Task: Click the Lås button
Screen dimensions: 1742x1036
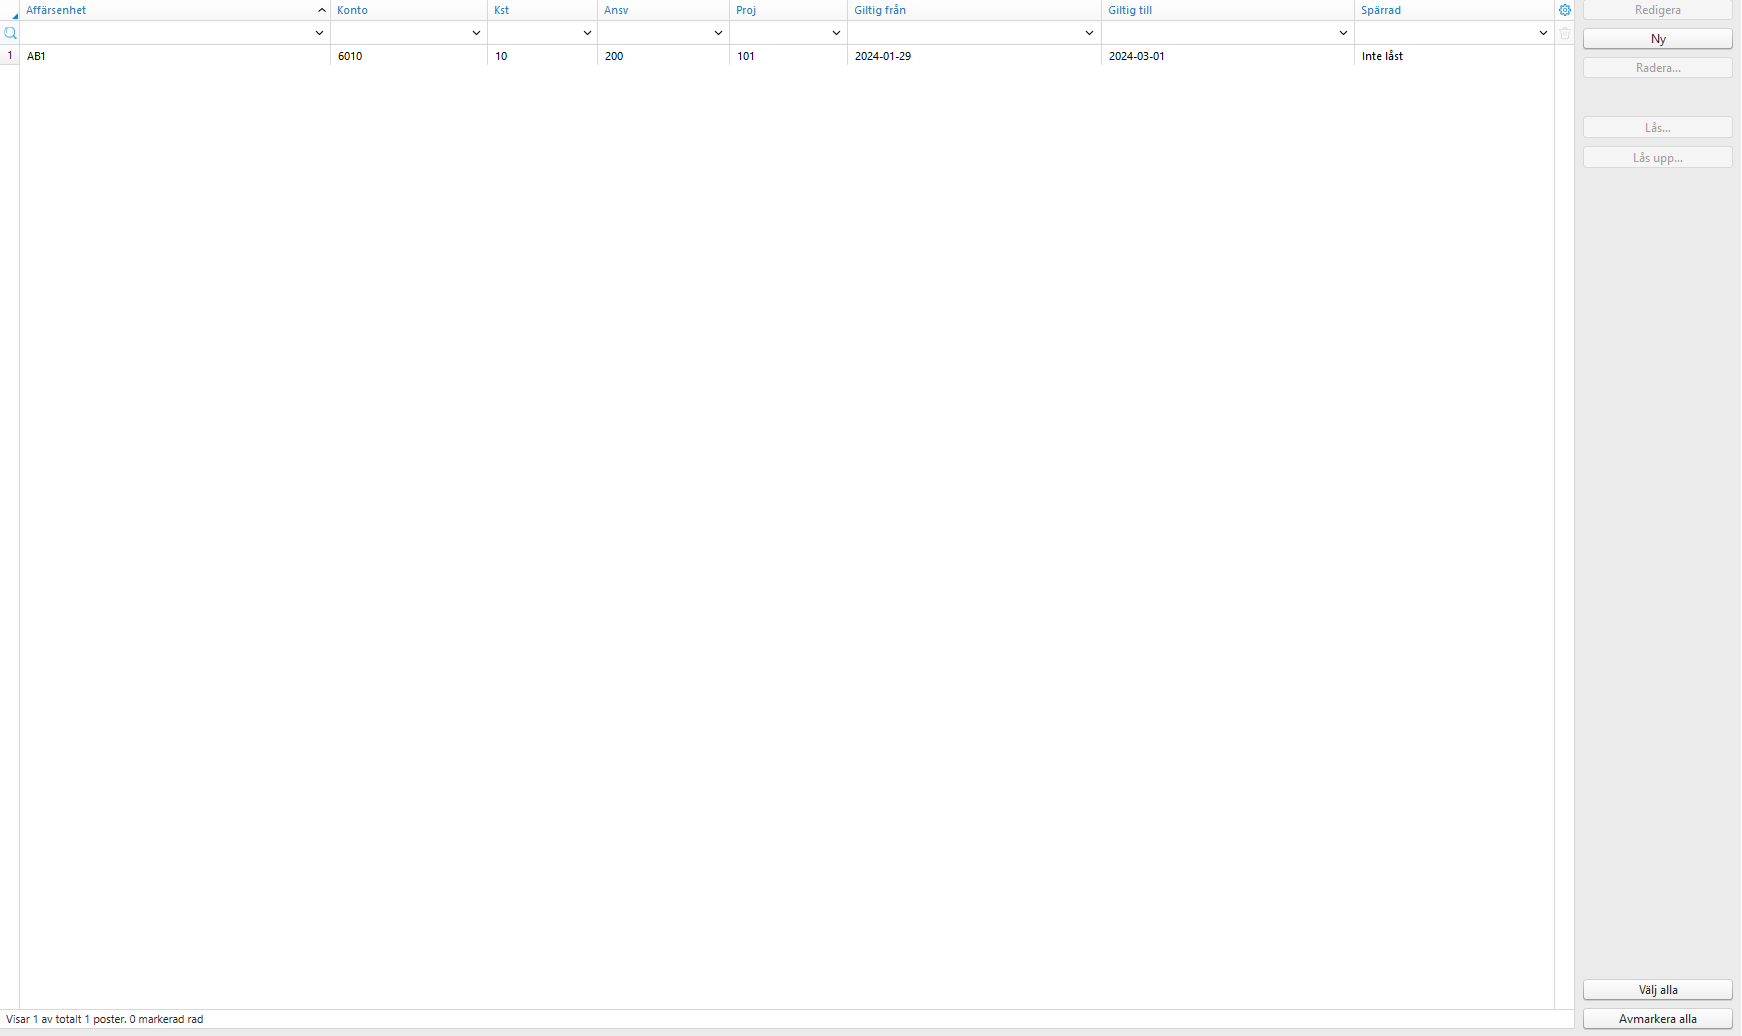Action: [x=1657, y=127]
